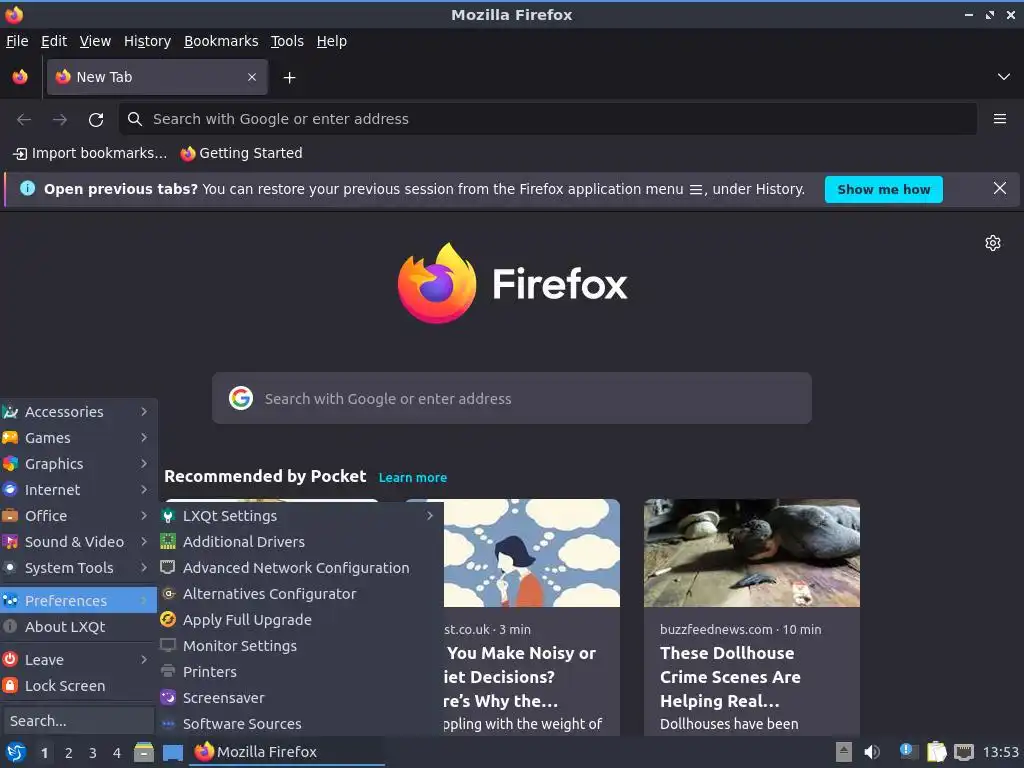Go back with the back arrow

pyautogui.click(x=24, y=120)
